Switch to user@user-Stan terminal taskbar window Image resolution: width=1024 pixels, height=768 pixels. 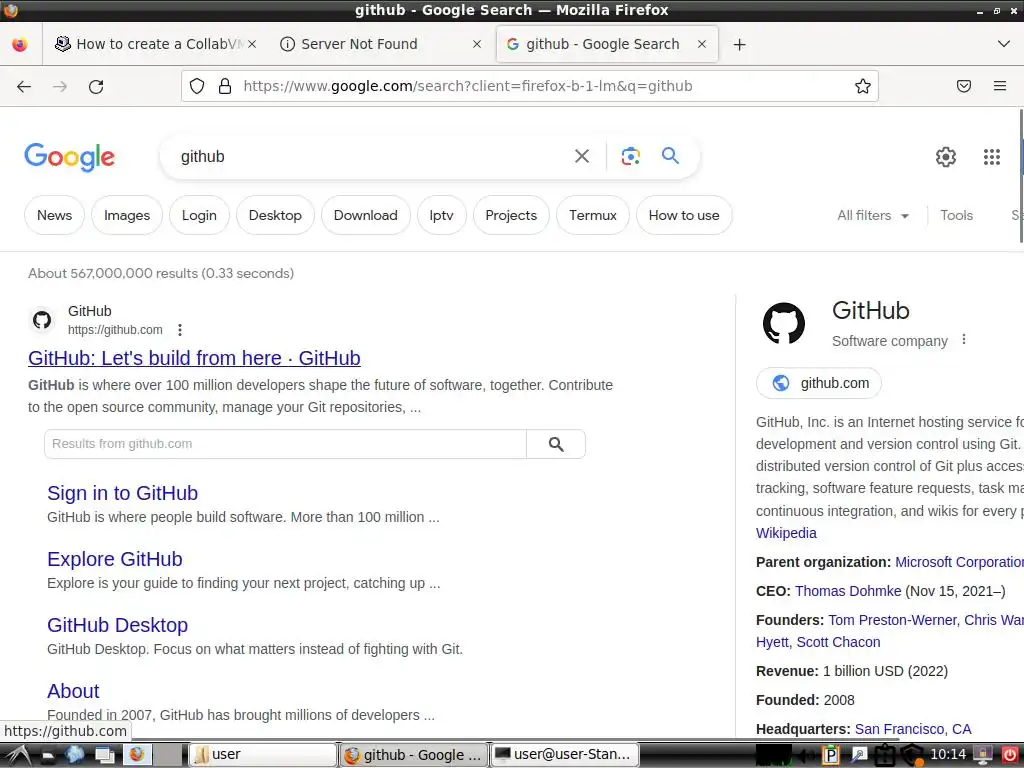(565, 755)
